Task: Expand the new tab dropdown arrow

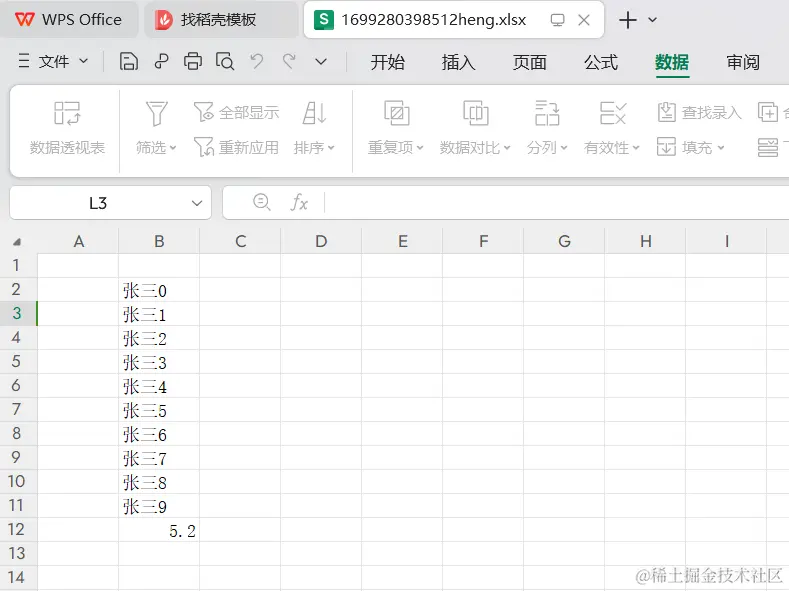Action: (x=652, y=20)
